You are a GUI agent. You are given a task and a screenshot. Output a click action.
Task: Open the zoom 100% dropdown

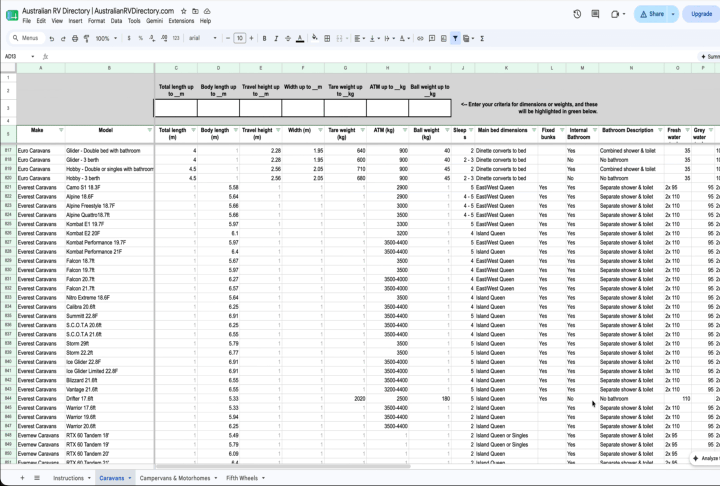coord(106,39)
